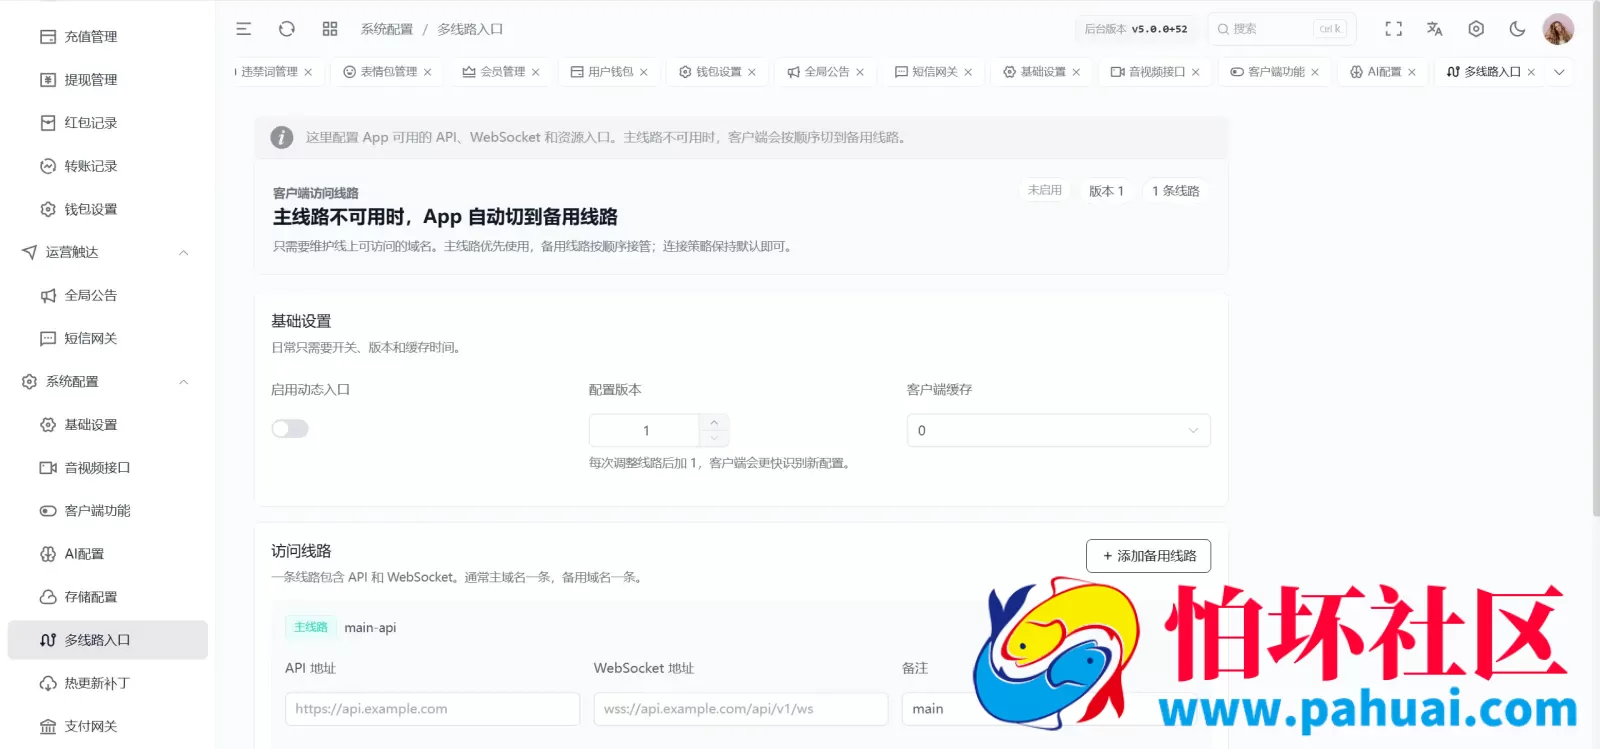Open the user avatar menu
This screenshot has height=749, width=1600.
coord(1558,29)
